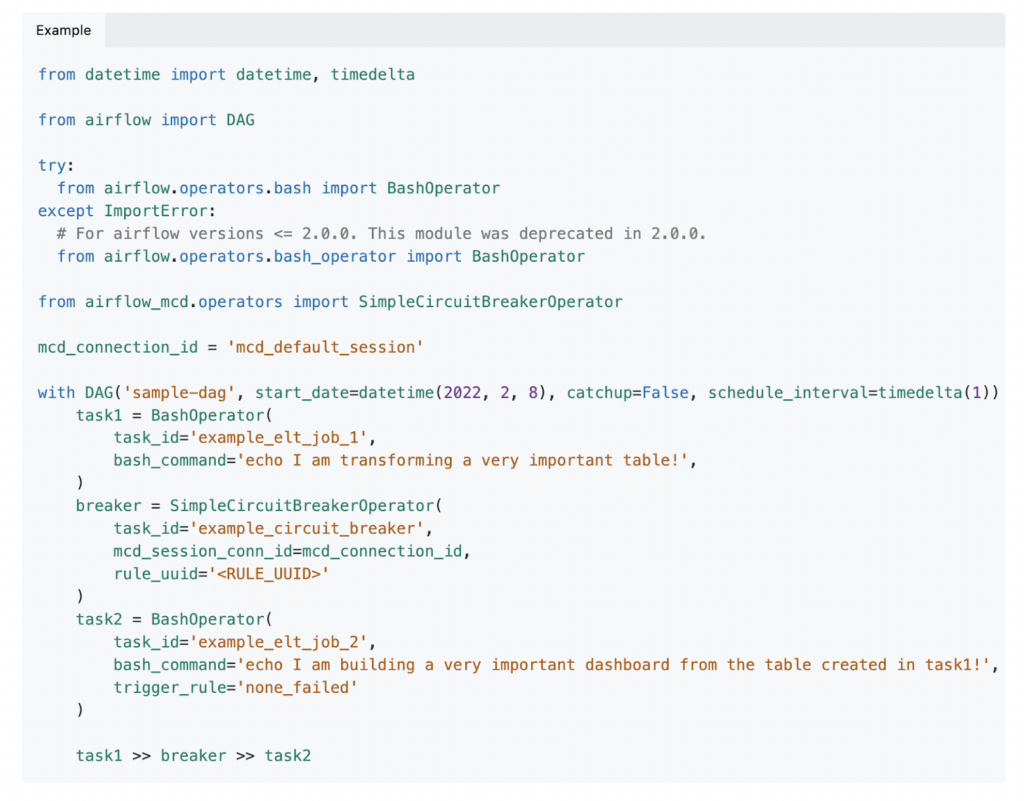Click the 'example_elt_job_1' task id
Viewport: 1024px width, 801px height.
(x=278, y=437)
